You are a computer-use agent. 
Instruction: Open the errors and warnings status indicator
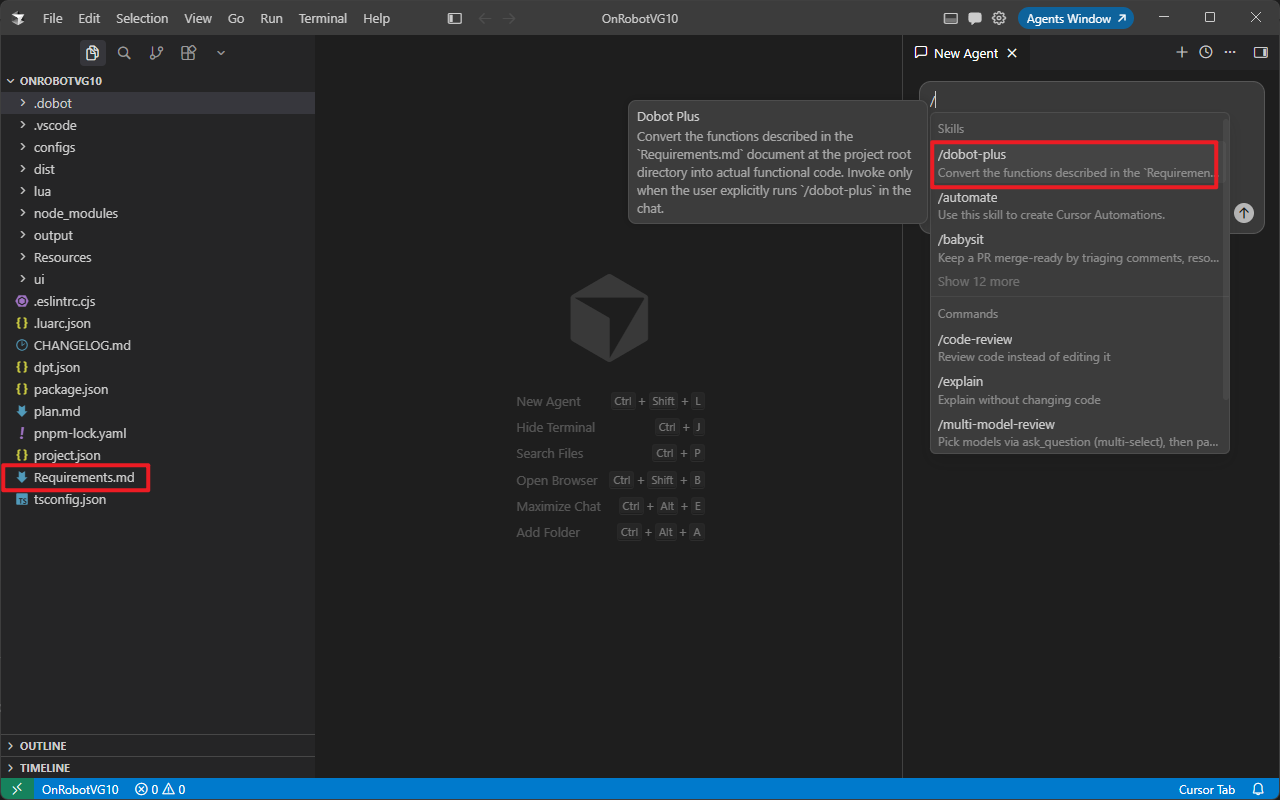pyautogui.click(x=160, y=789)
